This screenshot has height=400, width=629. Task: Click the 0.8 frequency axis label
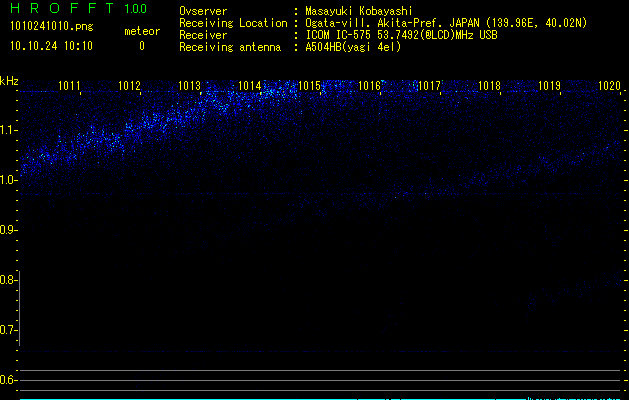click(x=8, y=280)
